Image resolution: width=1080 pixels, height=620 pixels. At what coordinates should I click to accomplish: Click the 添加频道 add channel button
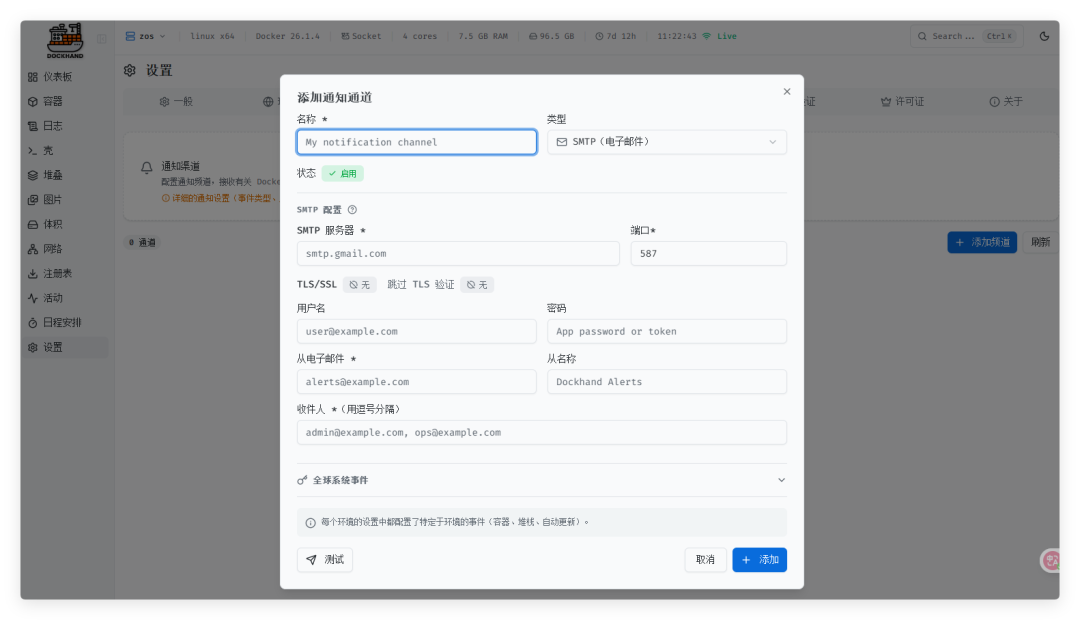(982, 242)
